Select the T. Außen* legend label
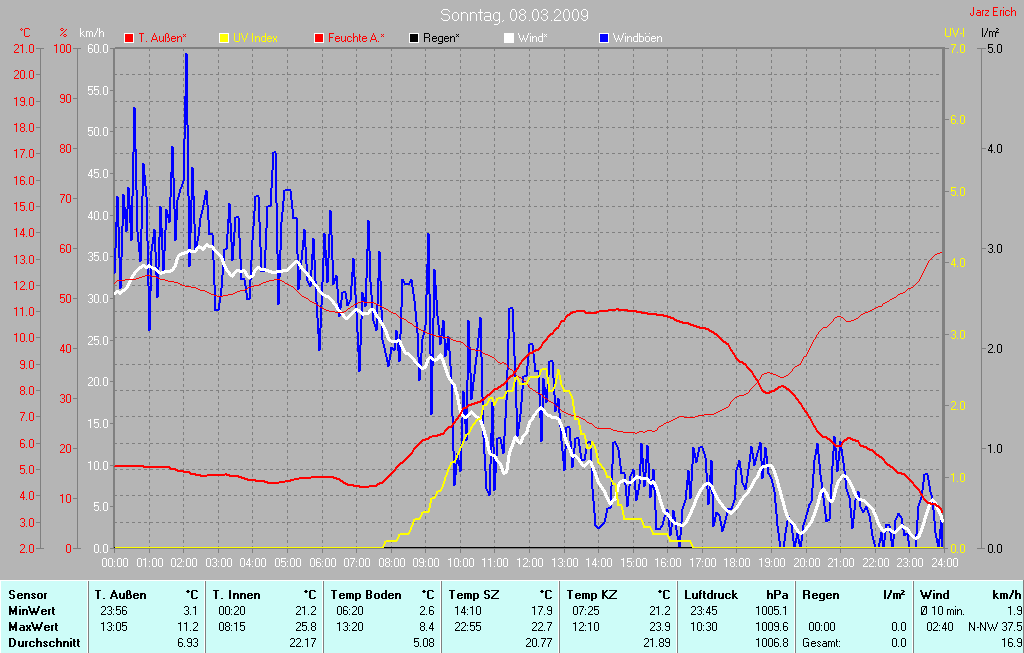1024x653 pixels. tap(162, 38)
